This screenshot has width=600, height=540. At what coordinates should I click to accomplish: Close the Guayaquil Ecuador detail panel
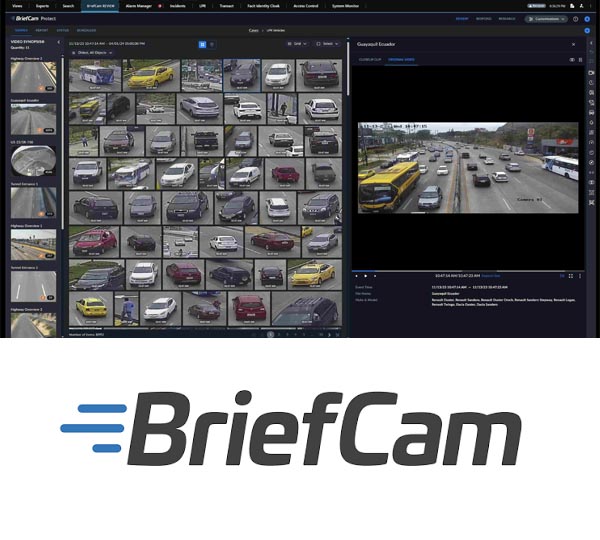[x=573, y=44]
